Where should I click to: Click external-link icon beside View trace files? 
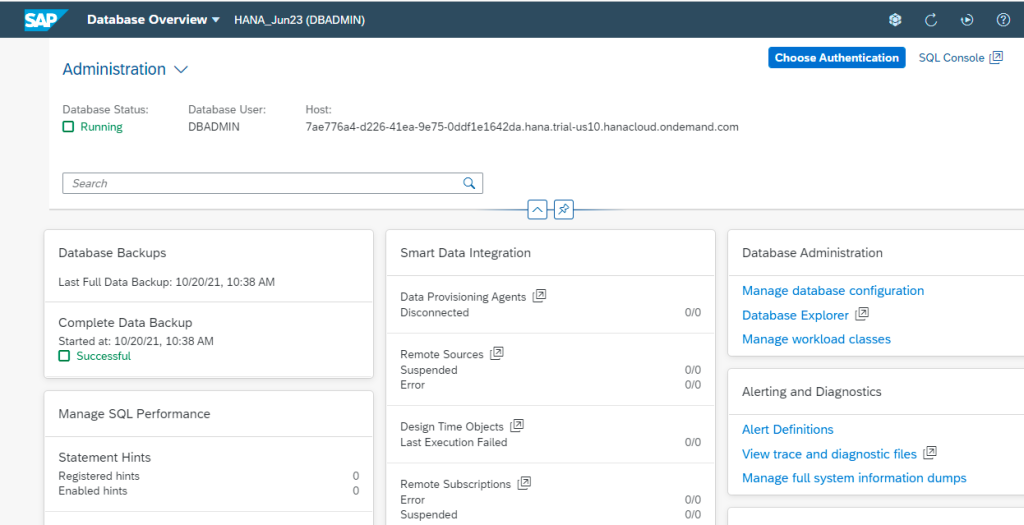(x=931, y=453)
